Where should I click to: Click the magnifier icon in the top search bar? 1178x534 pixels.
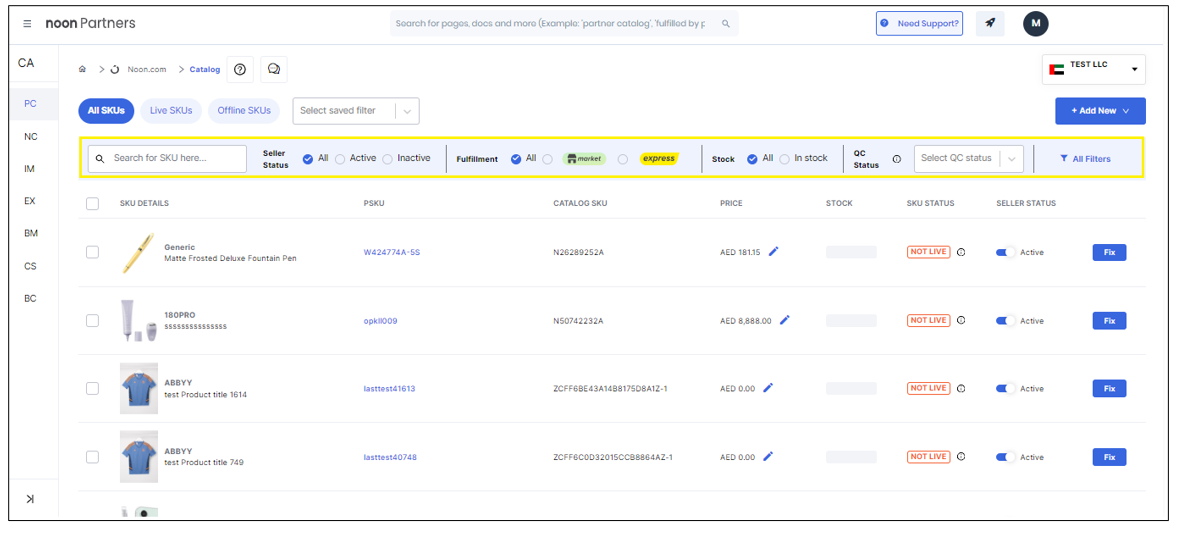tap(726, 23)
